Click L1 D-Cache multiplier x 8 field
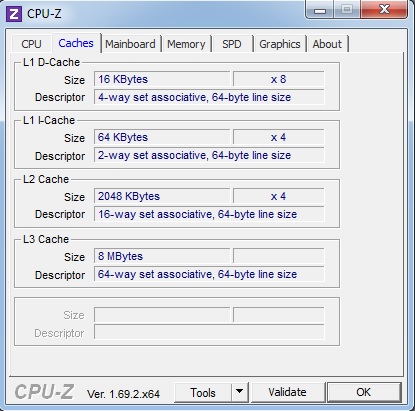The width and height of the screenshot is (415, 411). 278,79
